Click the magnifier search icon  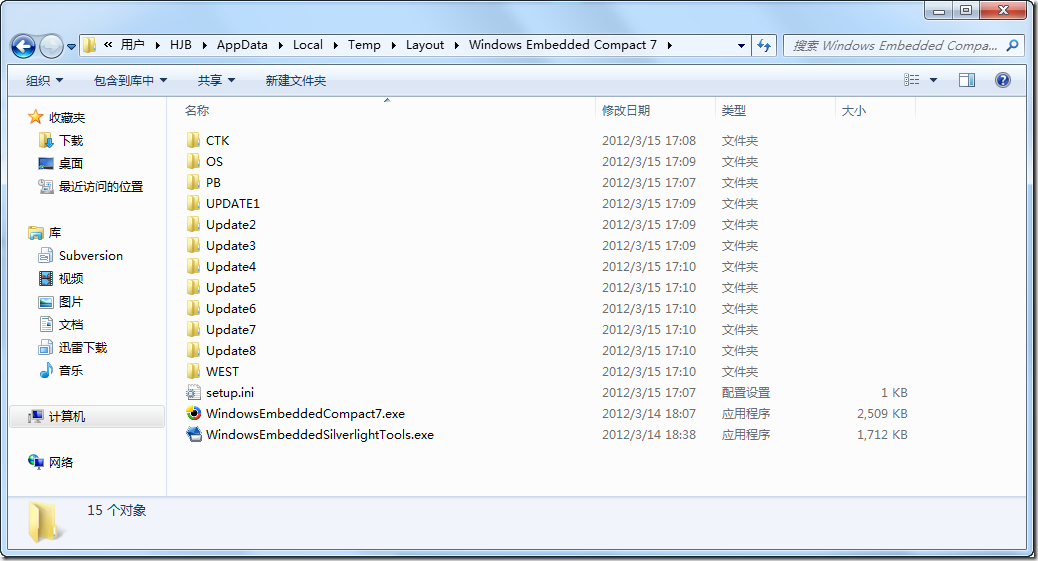coord(1012,45)
